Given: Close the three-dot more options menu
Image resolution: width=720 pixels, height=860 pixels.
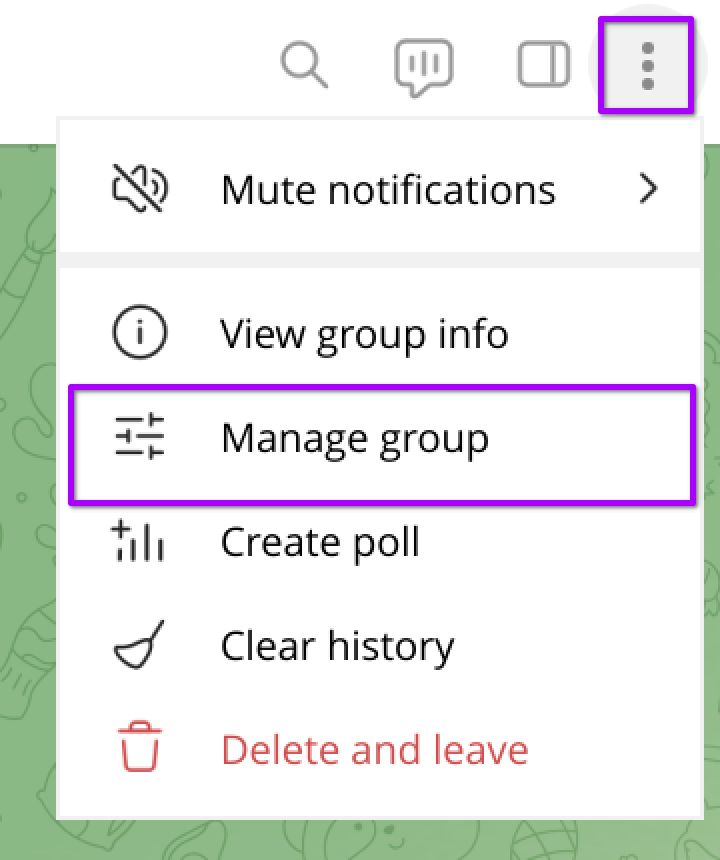Looking at the screenshot, I should (647, 65).
